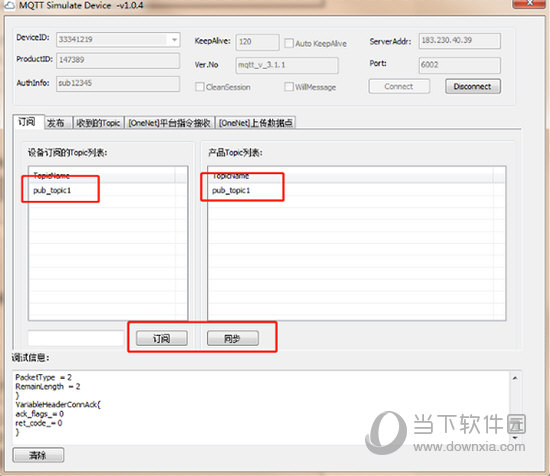Click the debug info scroll down arrow

coord(515,437)
